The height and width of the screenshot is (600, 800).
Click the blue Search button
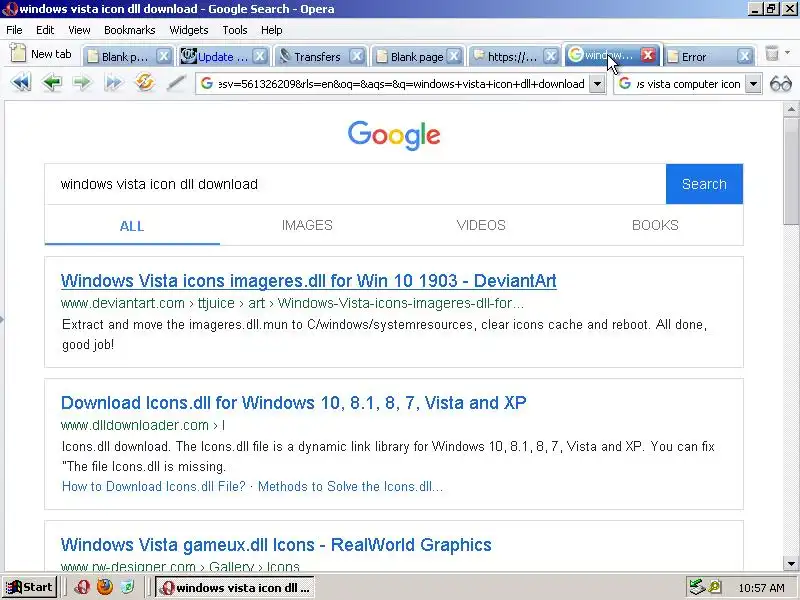[704, 184]
